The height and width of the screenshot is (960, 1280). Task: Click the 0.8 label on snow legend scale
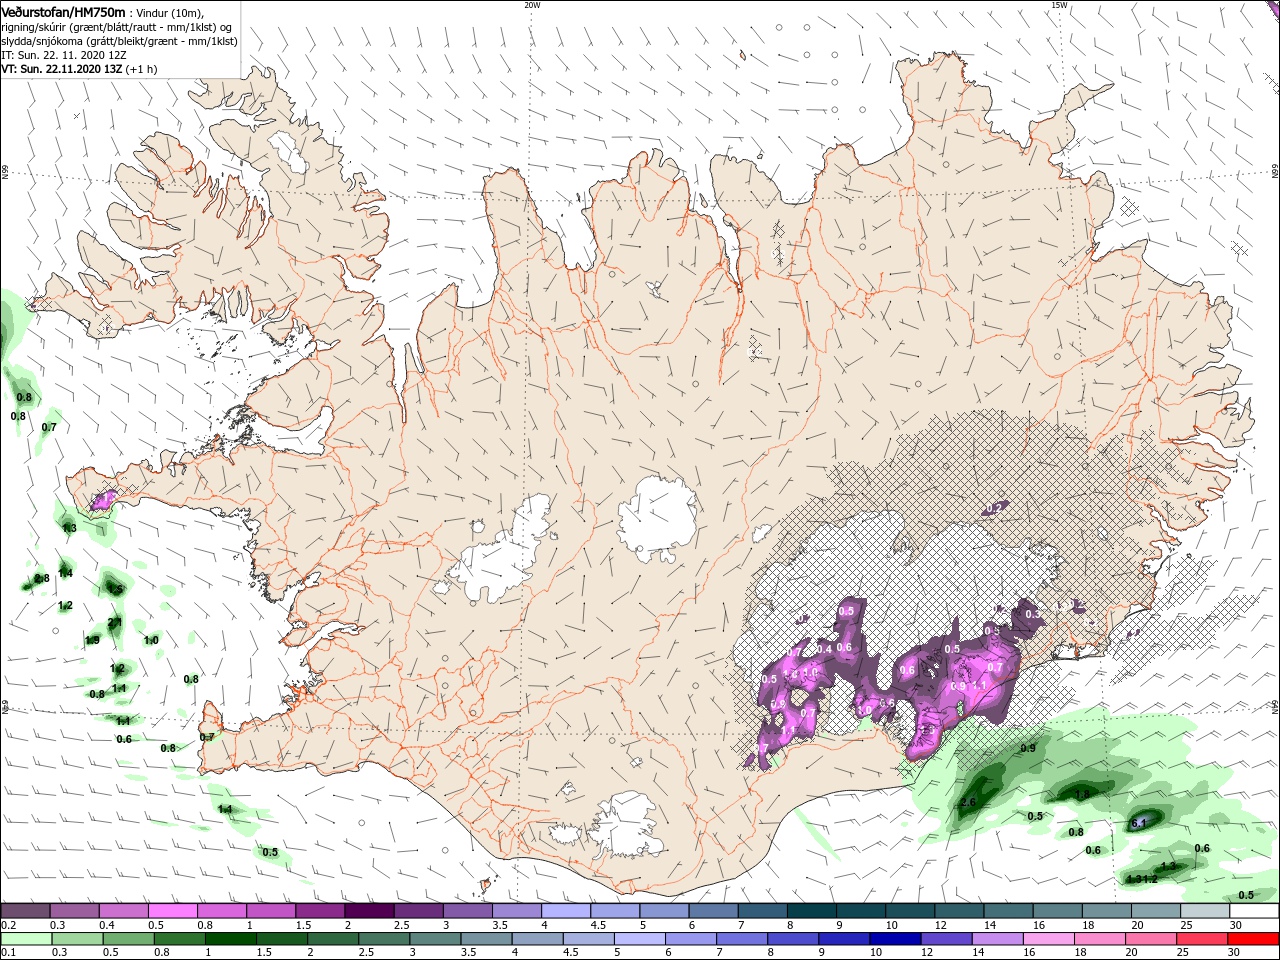tap(205, 925)
